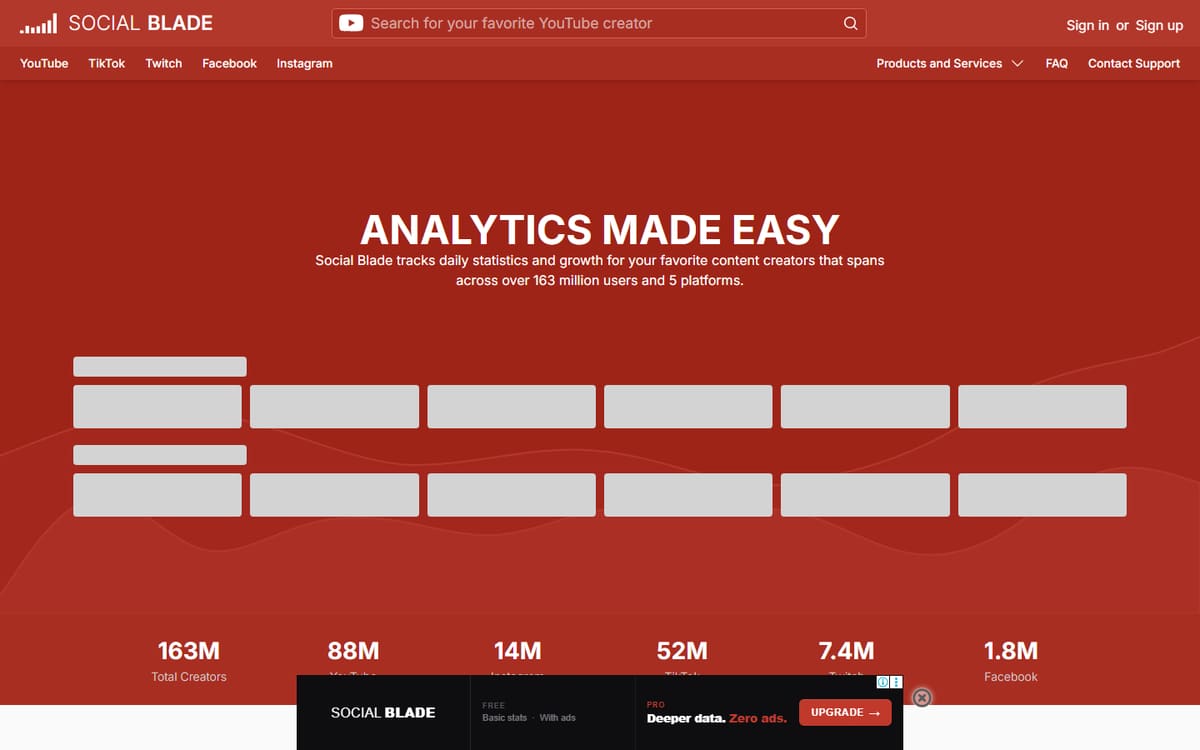1200x750 pixels.
Task: Open the Facebook nav item
Action: [x=229, y=63]
